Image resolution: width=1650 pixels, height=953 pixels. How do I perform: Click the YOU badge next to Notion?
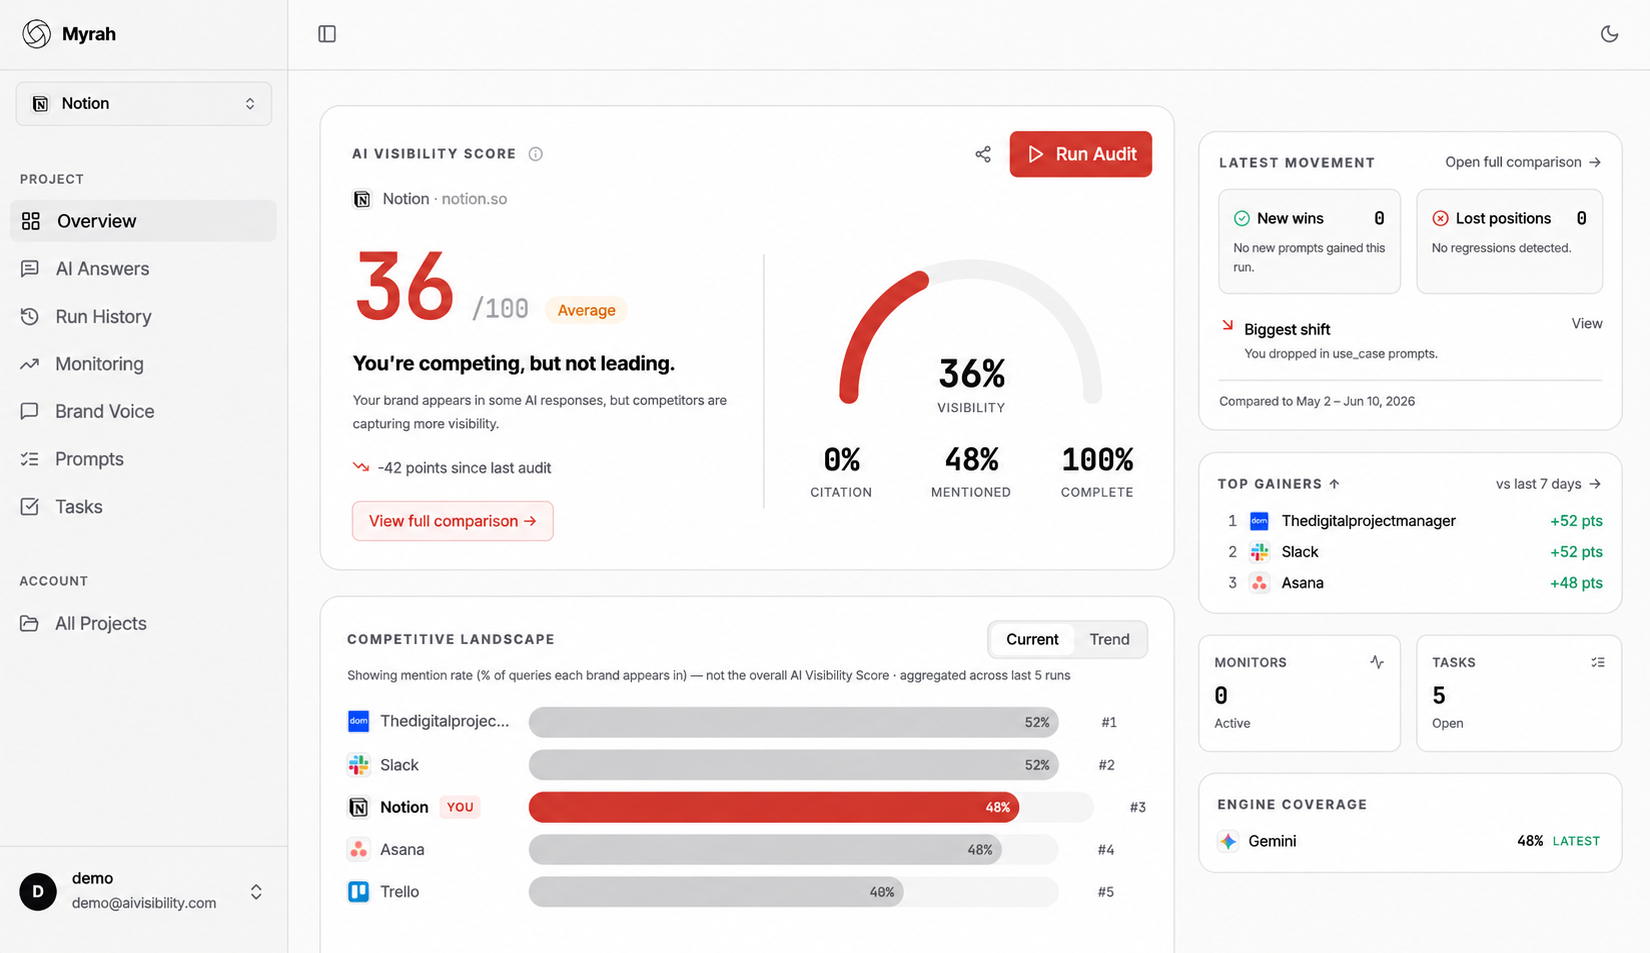click(x=460, y=807)
